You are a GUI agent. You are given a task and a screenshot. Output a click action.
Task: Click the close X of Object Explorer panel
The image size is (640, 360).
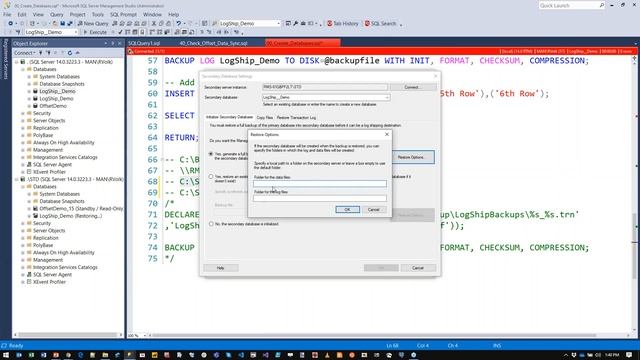[120, 43]
